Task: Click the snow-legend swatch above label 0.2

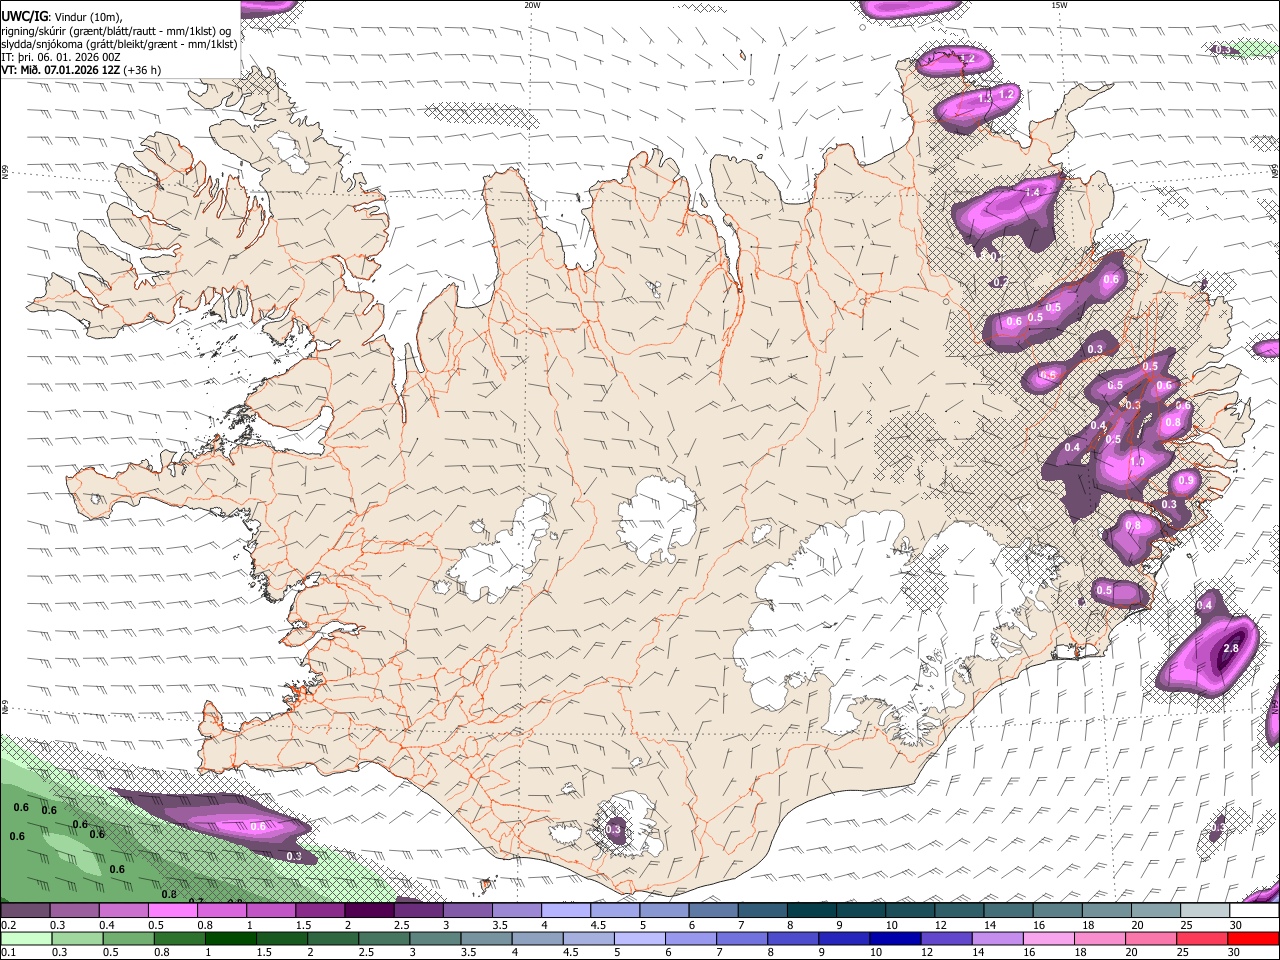Action: point(25,911)
